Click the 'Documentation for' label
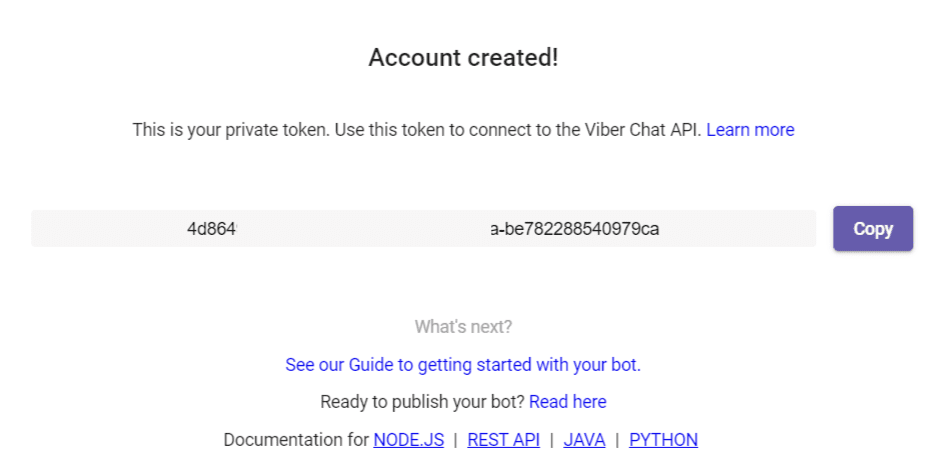This screenshot has height=472, width=935. [x=296, y=440]
